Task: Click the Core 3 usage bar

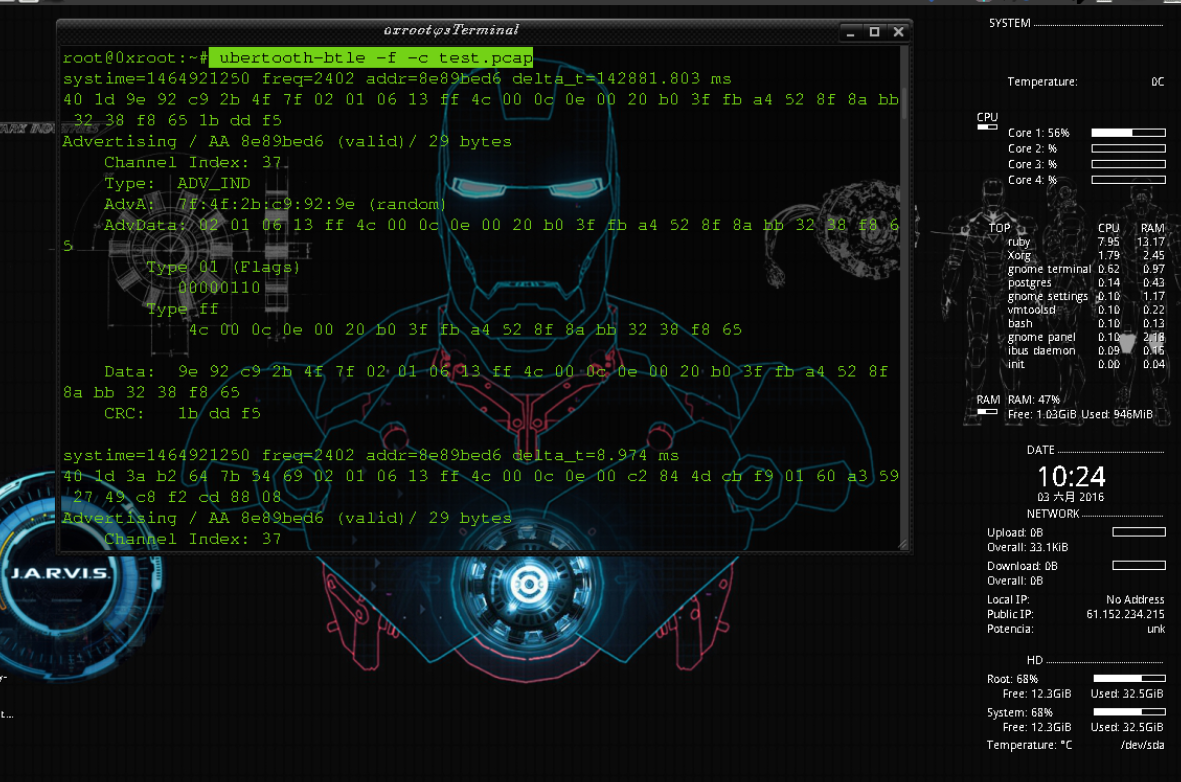Action: (x=1128, y=164)
